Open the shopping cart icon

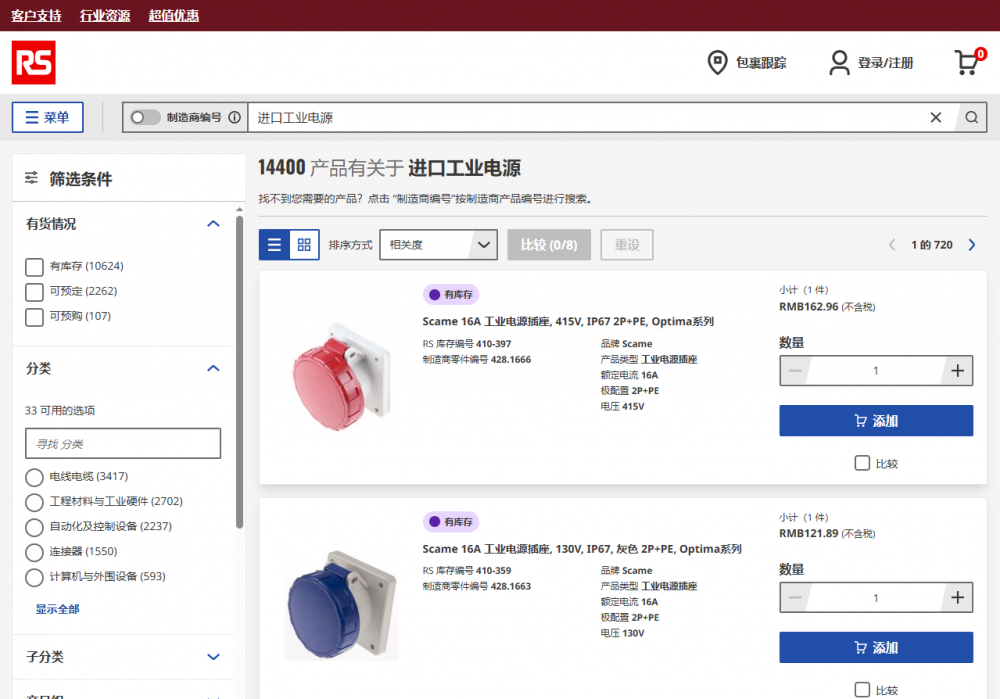[x=969, y=62]
